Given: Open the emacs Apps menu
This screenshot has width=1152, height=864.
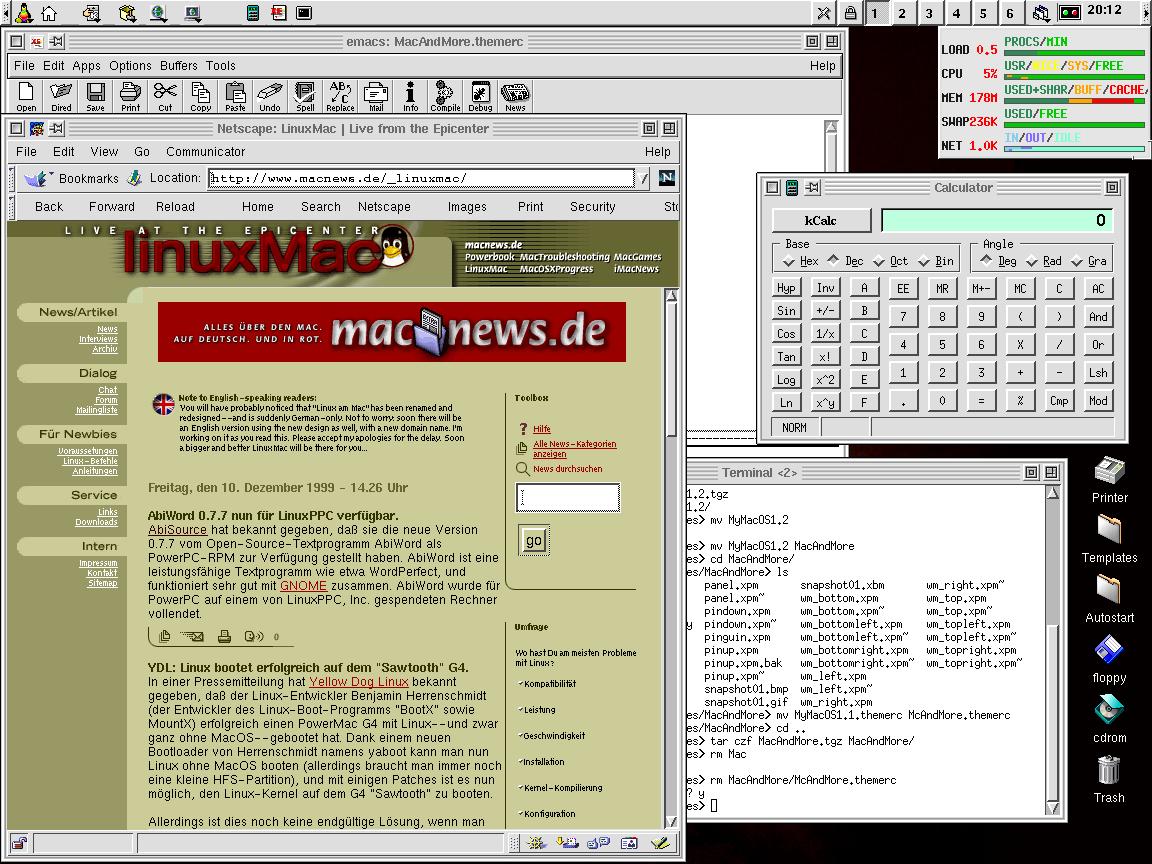Looking at the screenshot, I should click(87, 65).
